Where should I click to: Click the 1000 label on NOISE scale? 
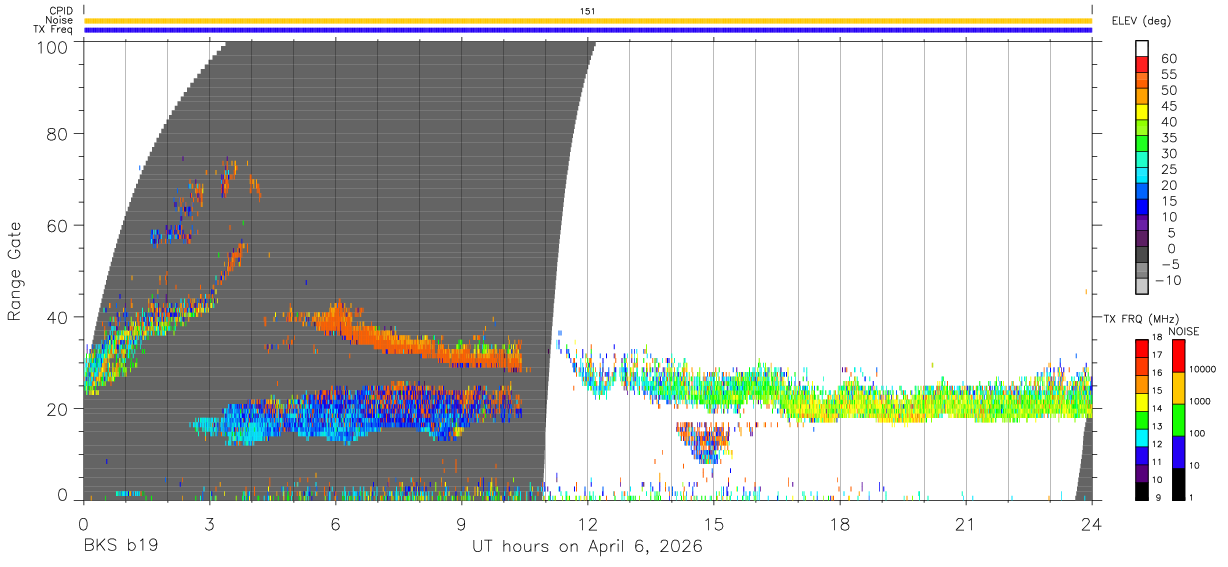click(x=1200, y=402)
